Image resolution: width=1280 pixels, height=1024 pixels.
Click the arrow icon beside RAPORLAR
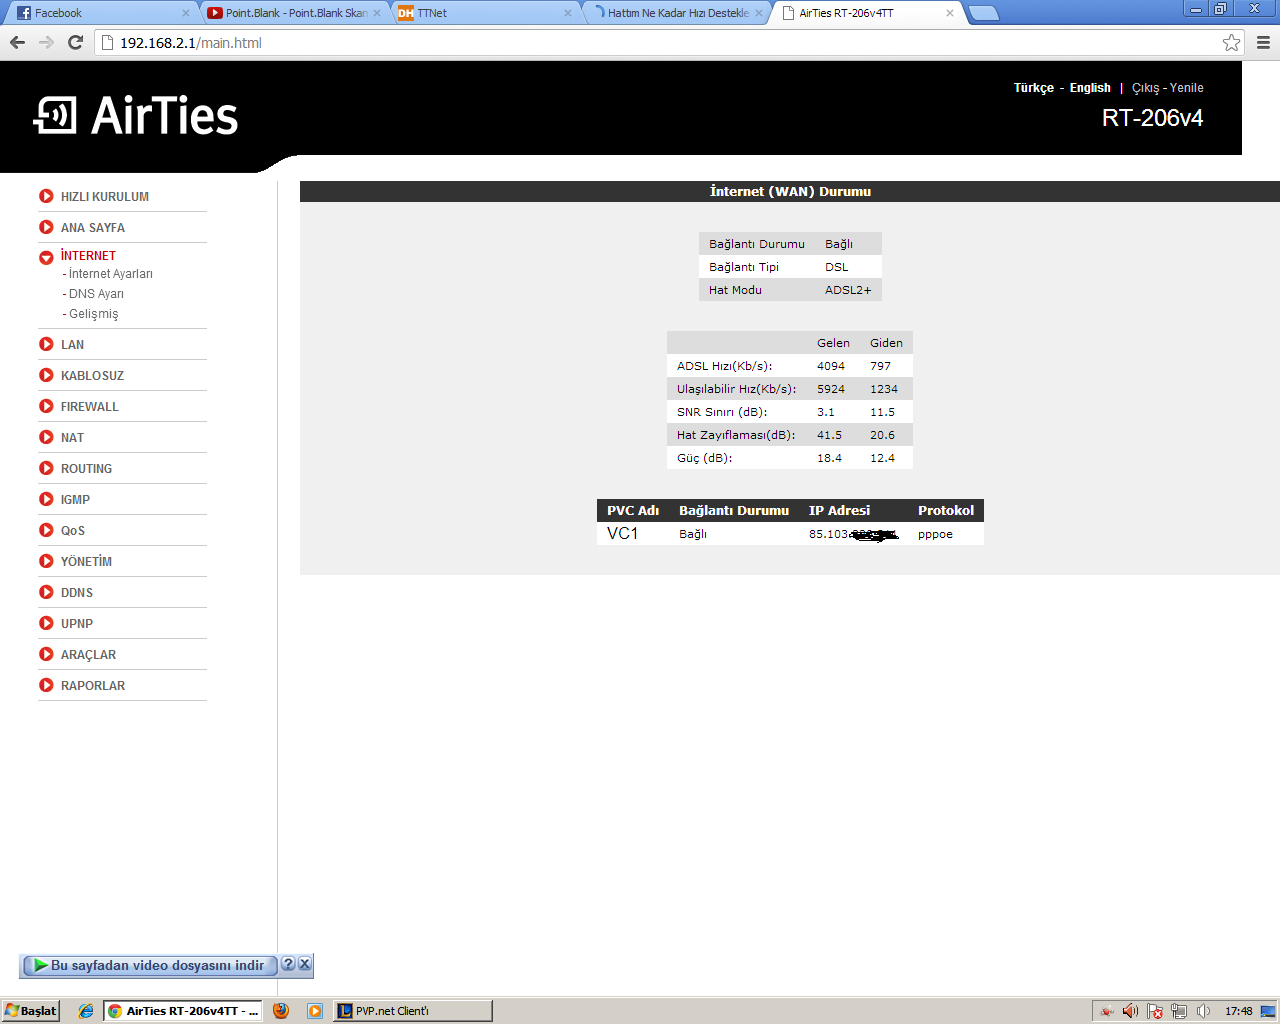(x=46, y=685)
